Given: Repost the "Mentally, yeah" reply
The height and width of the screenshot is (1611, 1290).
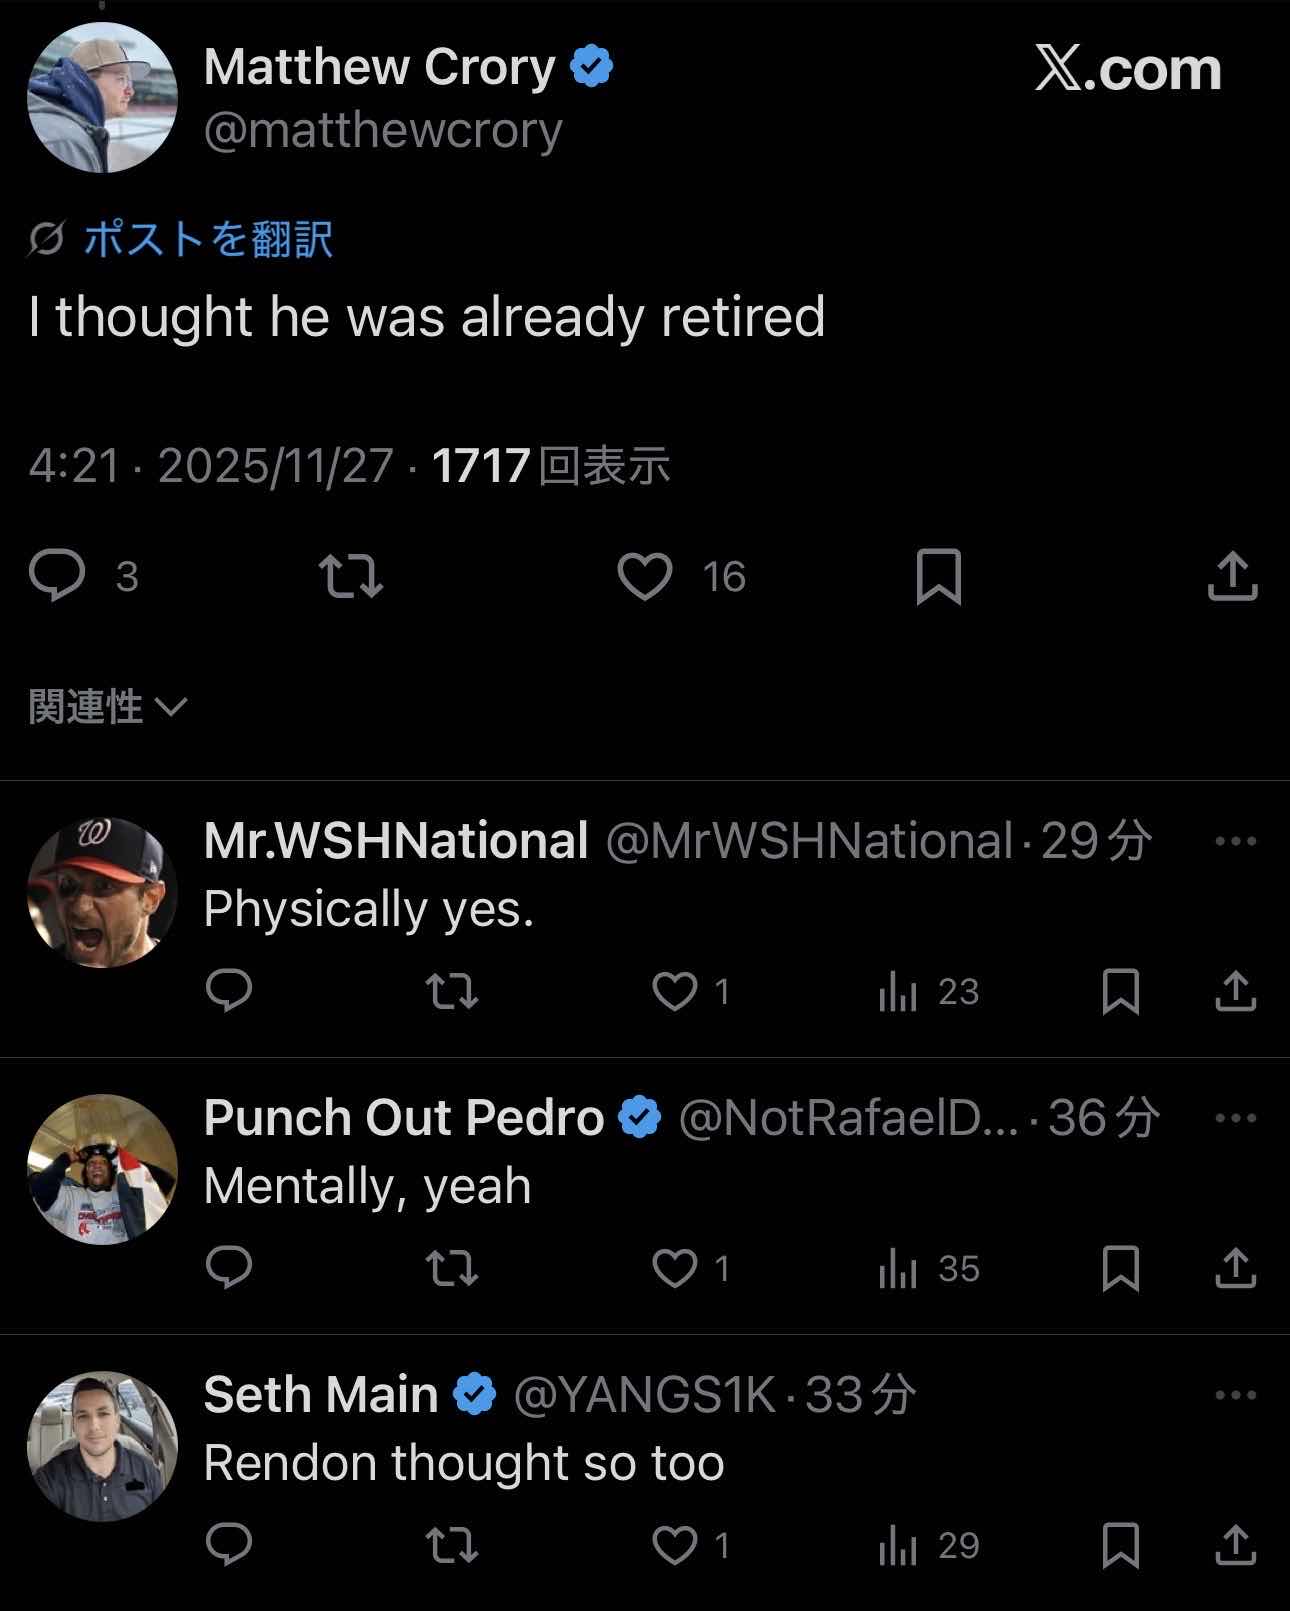Looking at the screenshot, I should tap(451, 1268).
